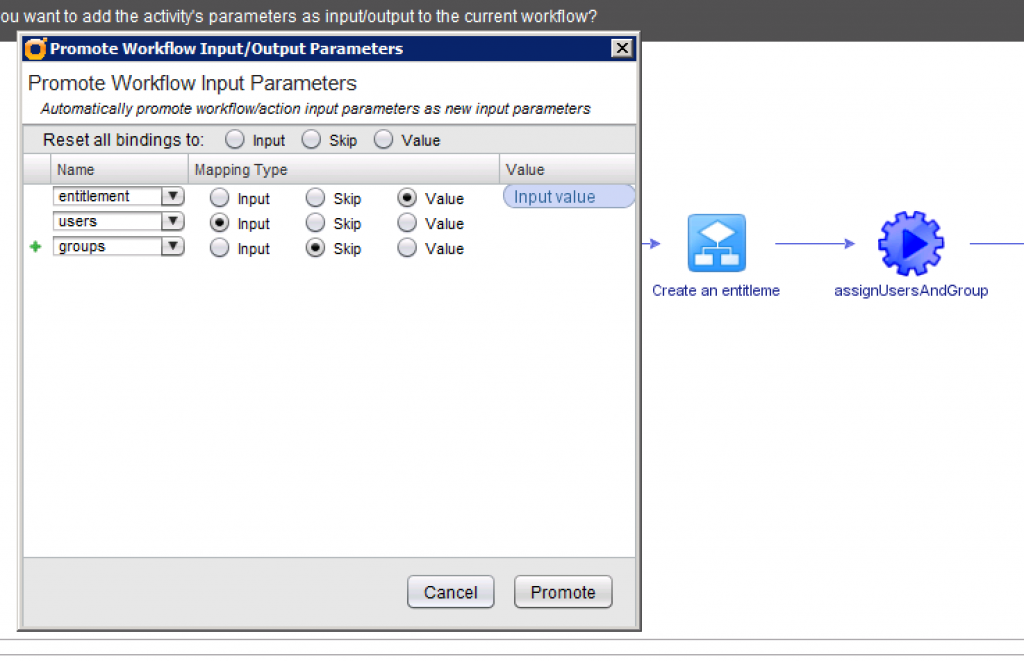Choose Value for the users parameter
Viewport: 1024px width, 661px height.
tap(407, 223)
